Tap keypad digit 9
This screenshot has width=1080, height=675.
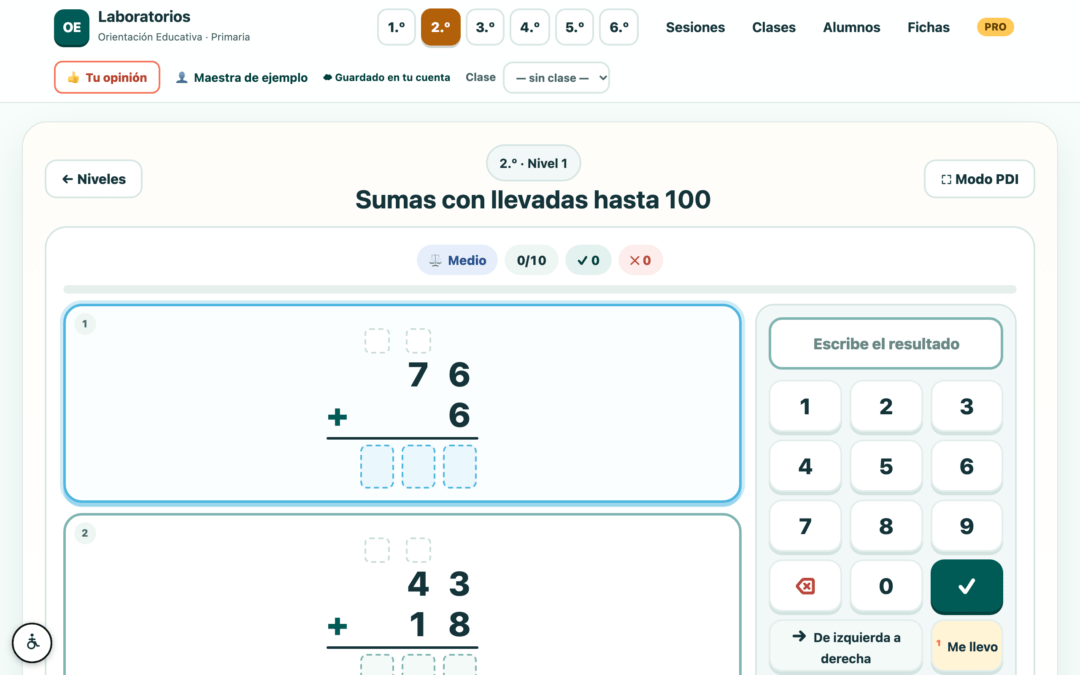click(x=966, y=526)
